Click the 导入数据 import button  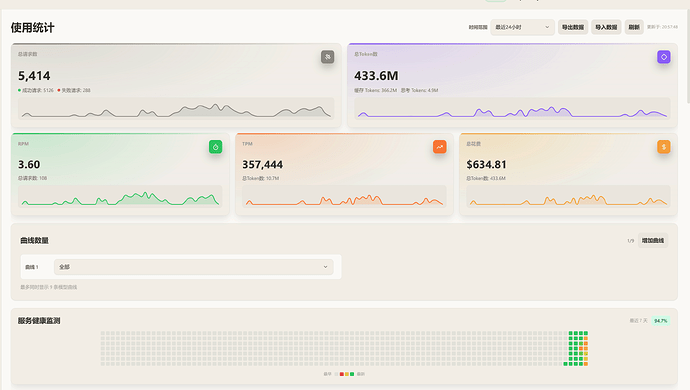point(606,27)
